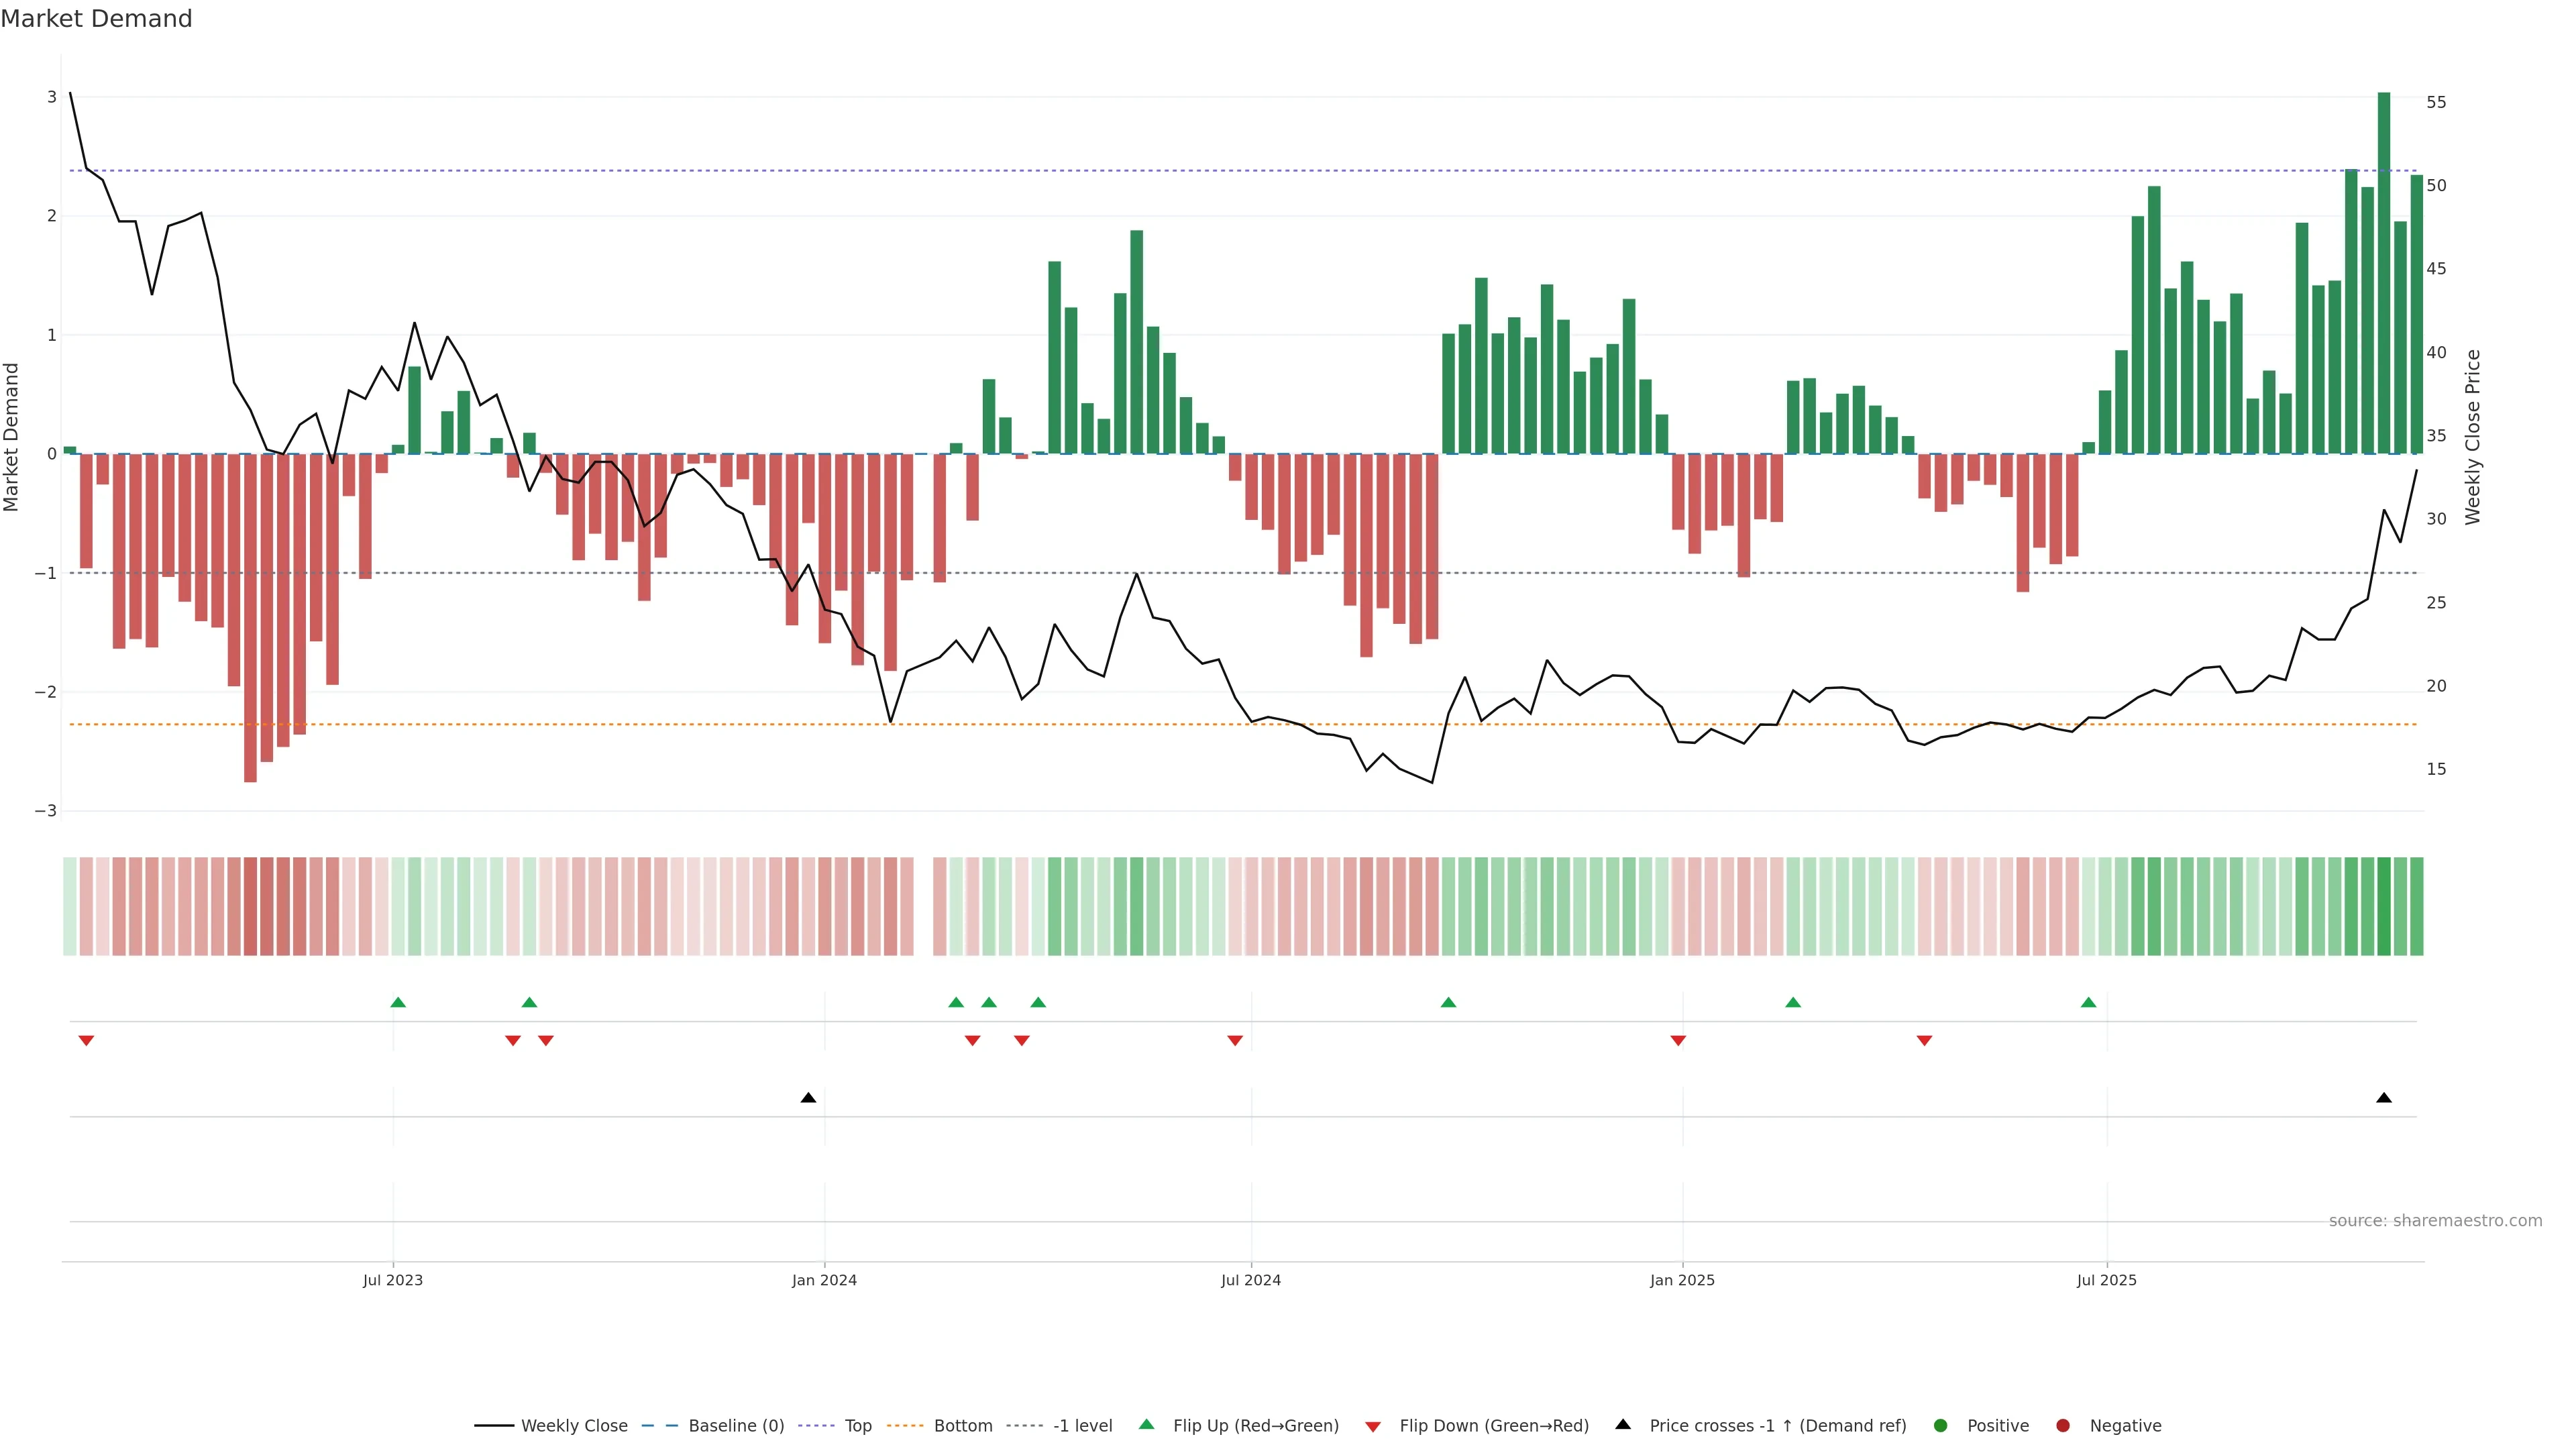Click the Jul 2025 x-axis label
Screen dimensions: 2576x1449
pos(2106,1280)
